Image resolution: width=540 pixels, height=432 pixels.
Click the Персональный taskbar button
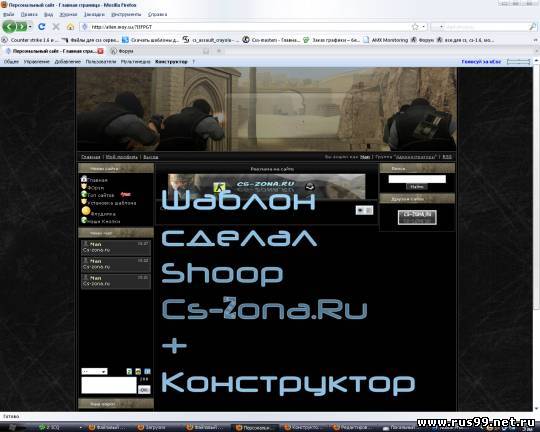pos(256,428)
